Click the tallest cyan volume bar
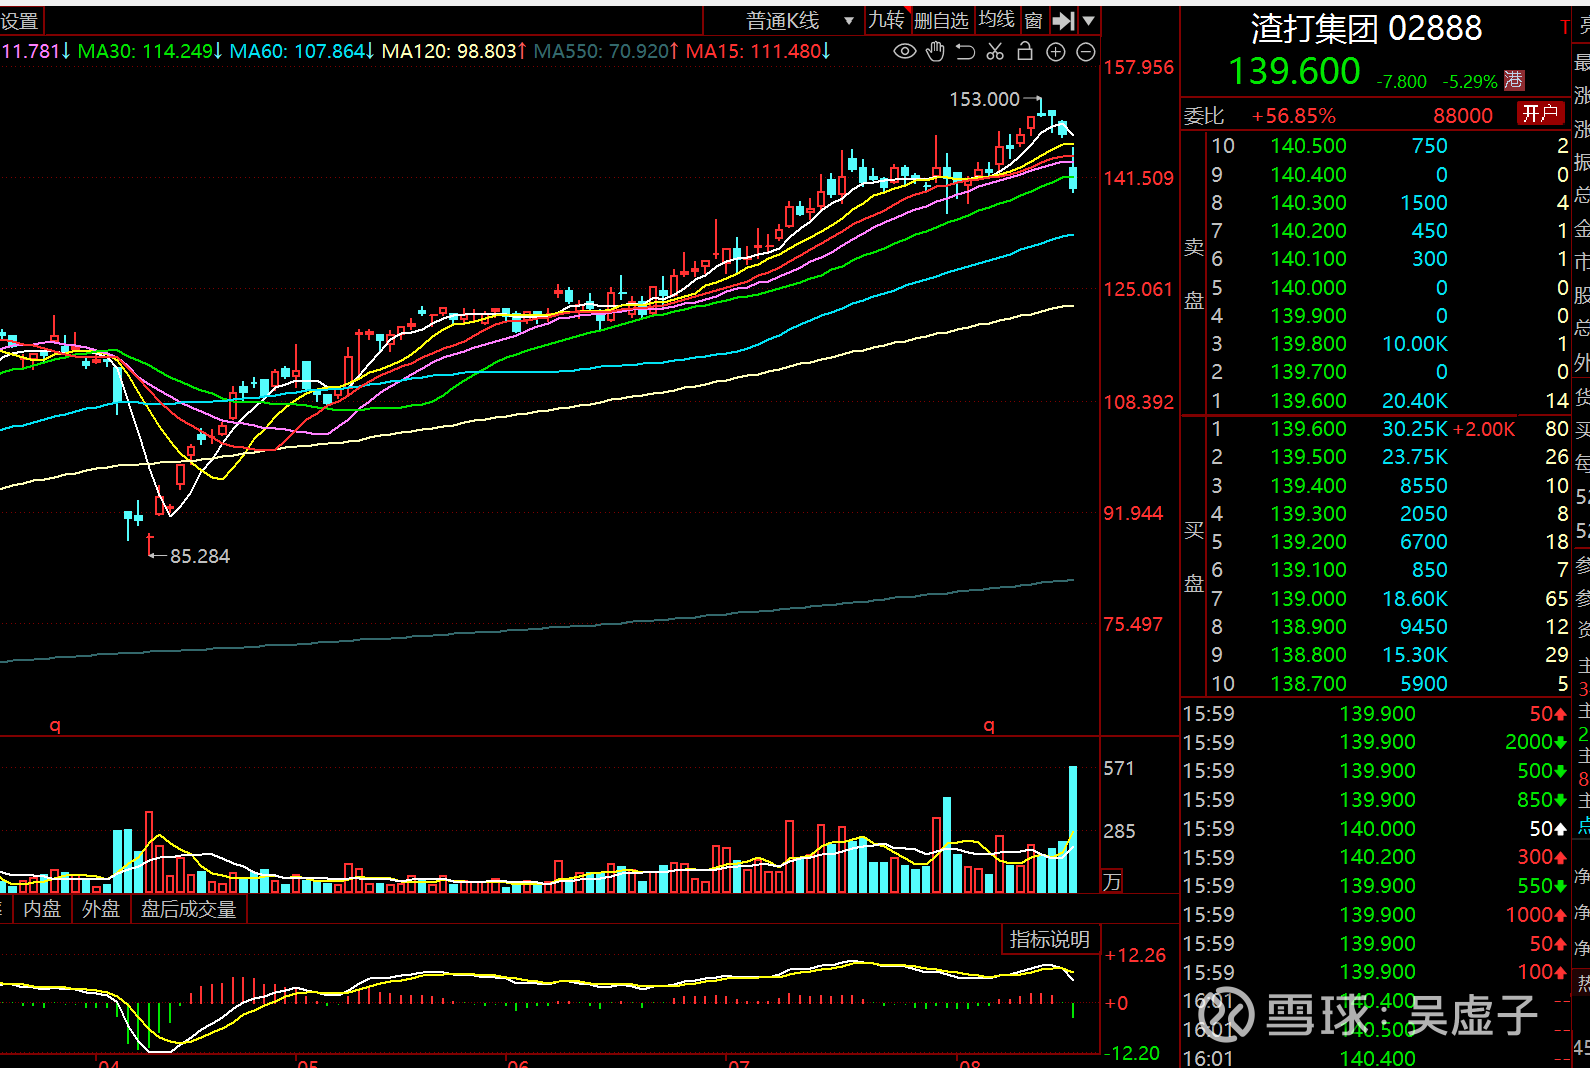 click(x=1073, y=829)
